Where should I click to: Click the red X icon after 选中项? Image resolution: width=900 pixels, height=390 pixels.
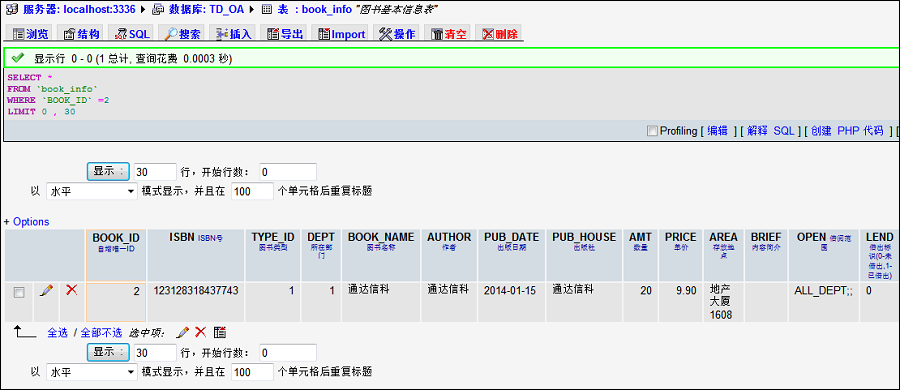pyautogui.click(x=200, y=332)
